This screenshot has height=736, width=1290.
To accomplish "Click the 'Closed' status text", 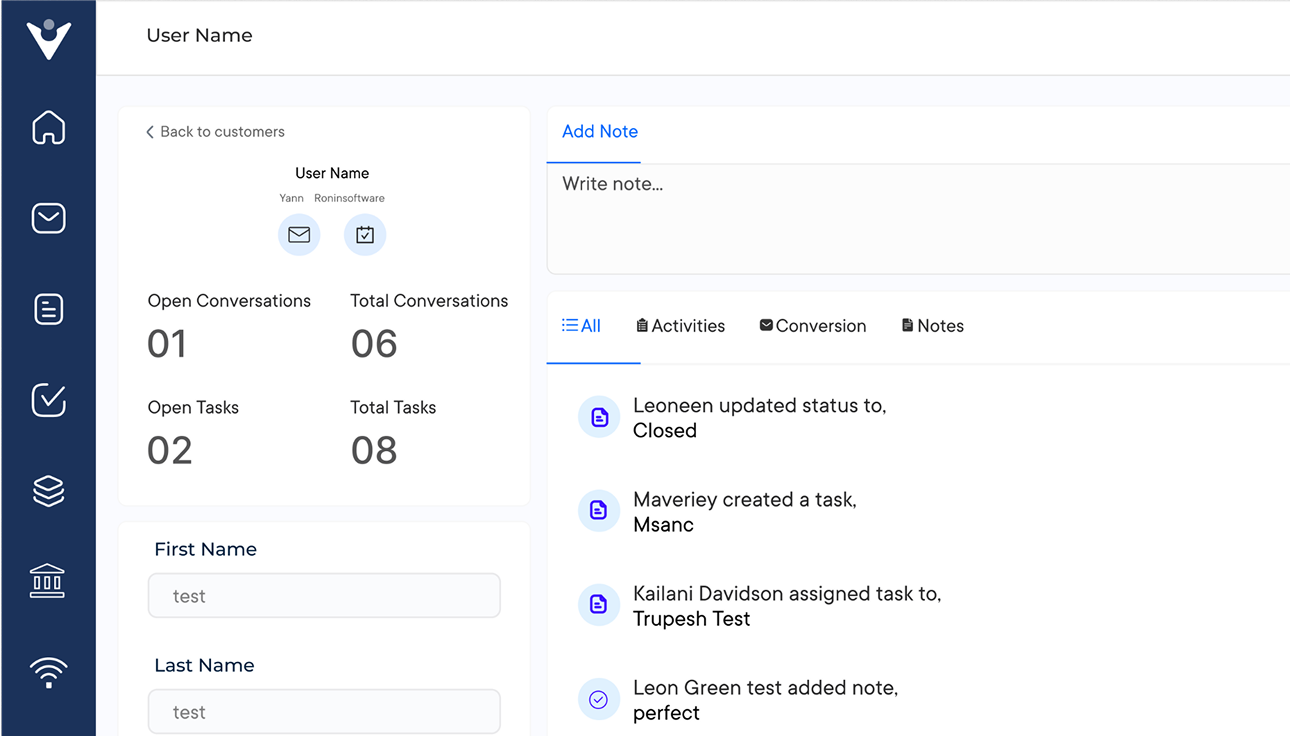I will pos(665,431).
